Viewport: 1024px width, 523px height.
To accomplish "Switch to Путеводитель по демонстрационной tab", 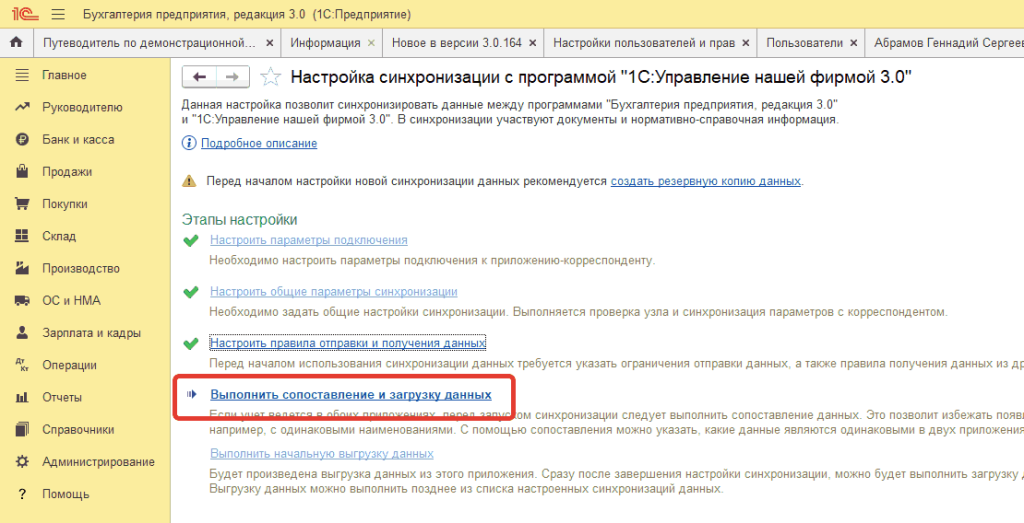I will pyautogui.click(x=150, y=43).
